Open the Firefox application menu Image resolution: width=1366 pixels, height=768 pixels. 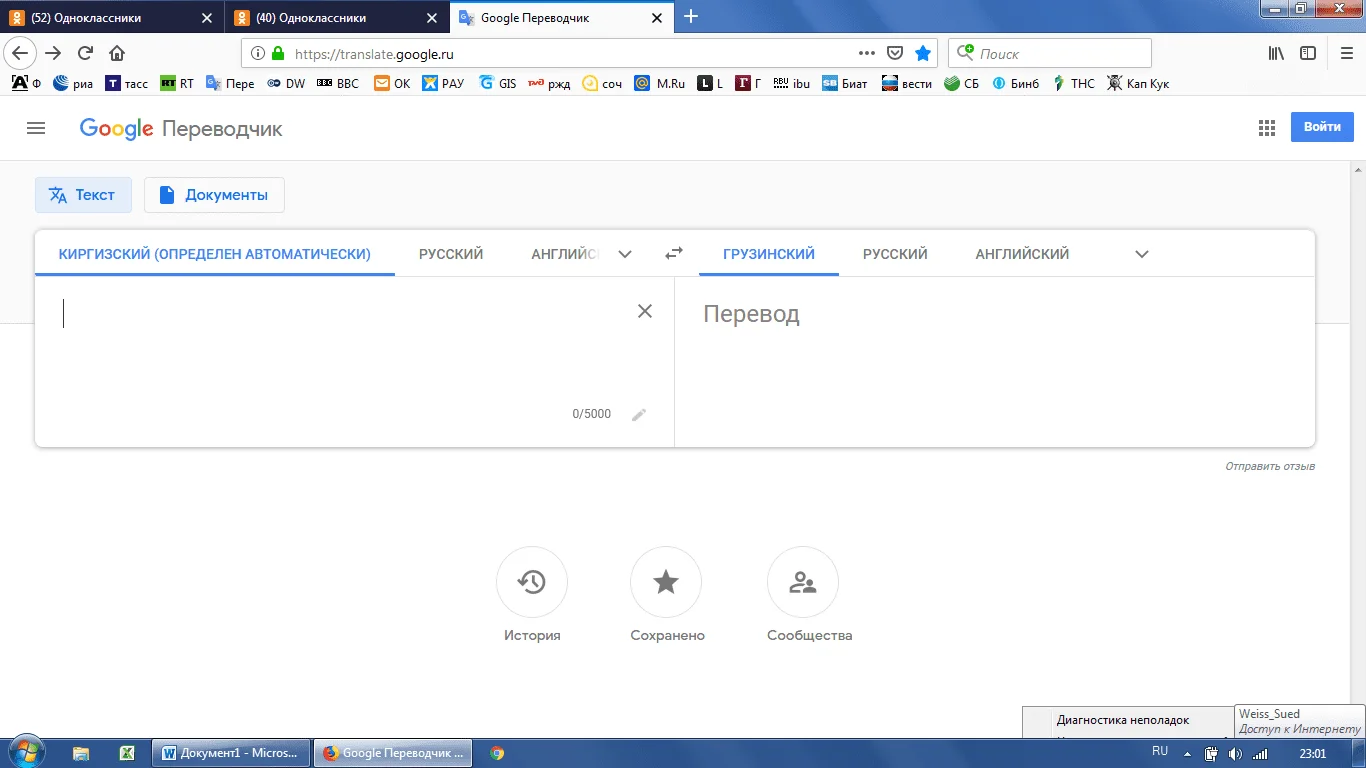(x=1346, y=54)
